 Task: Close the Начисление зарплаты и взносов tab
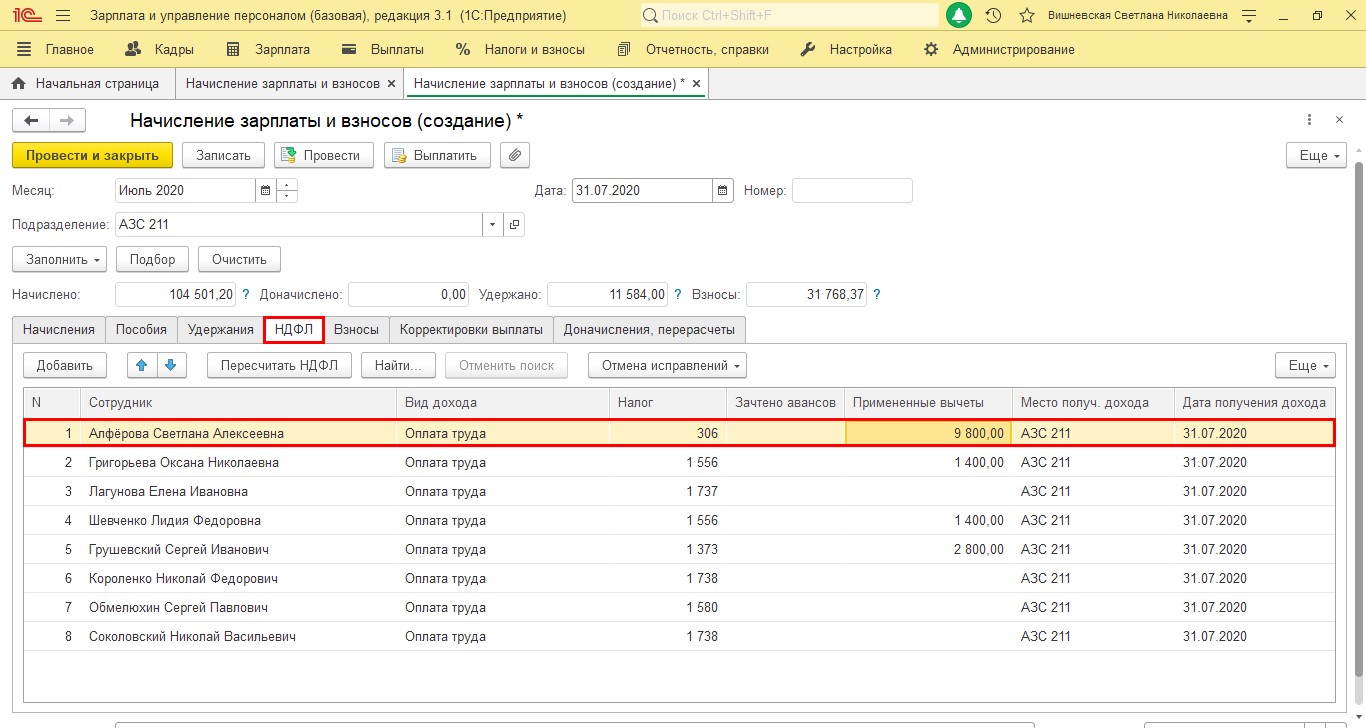click(x=391, y=84)
